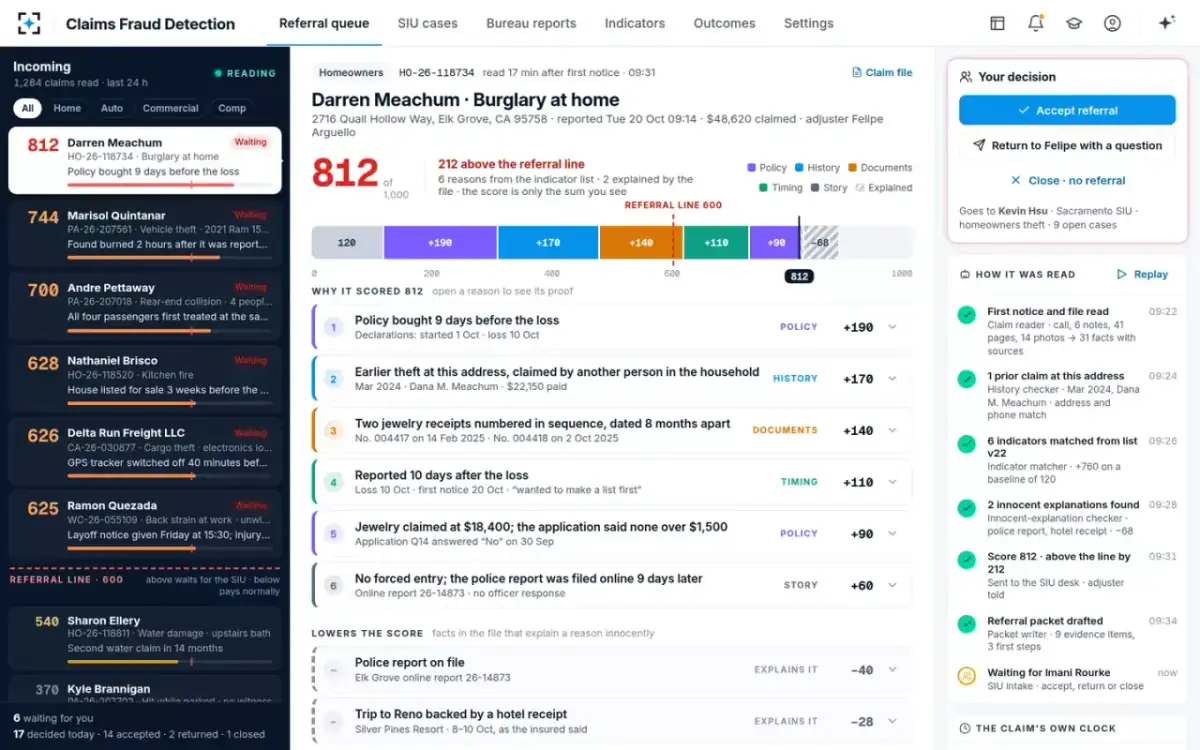Expand Two jewelry receipts reason chevron
1200x750 pixels.
pyautogui.click(x=892, y=430)
